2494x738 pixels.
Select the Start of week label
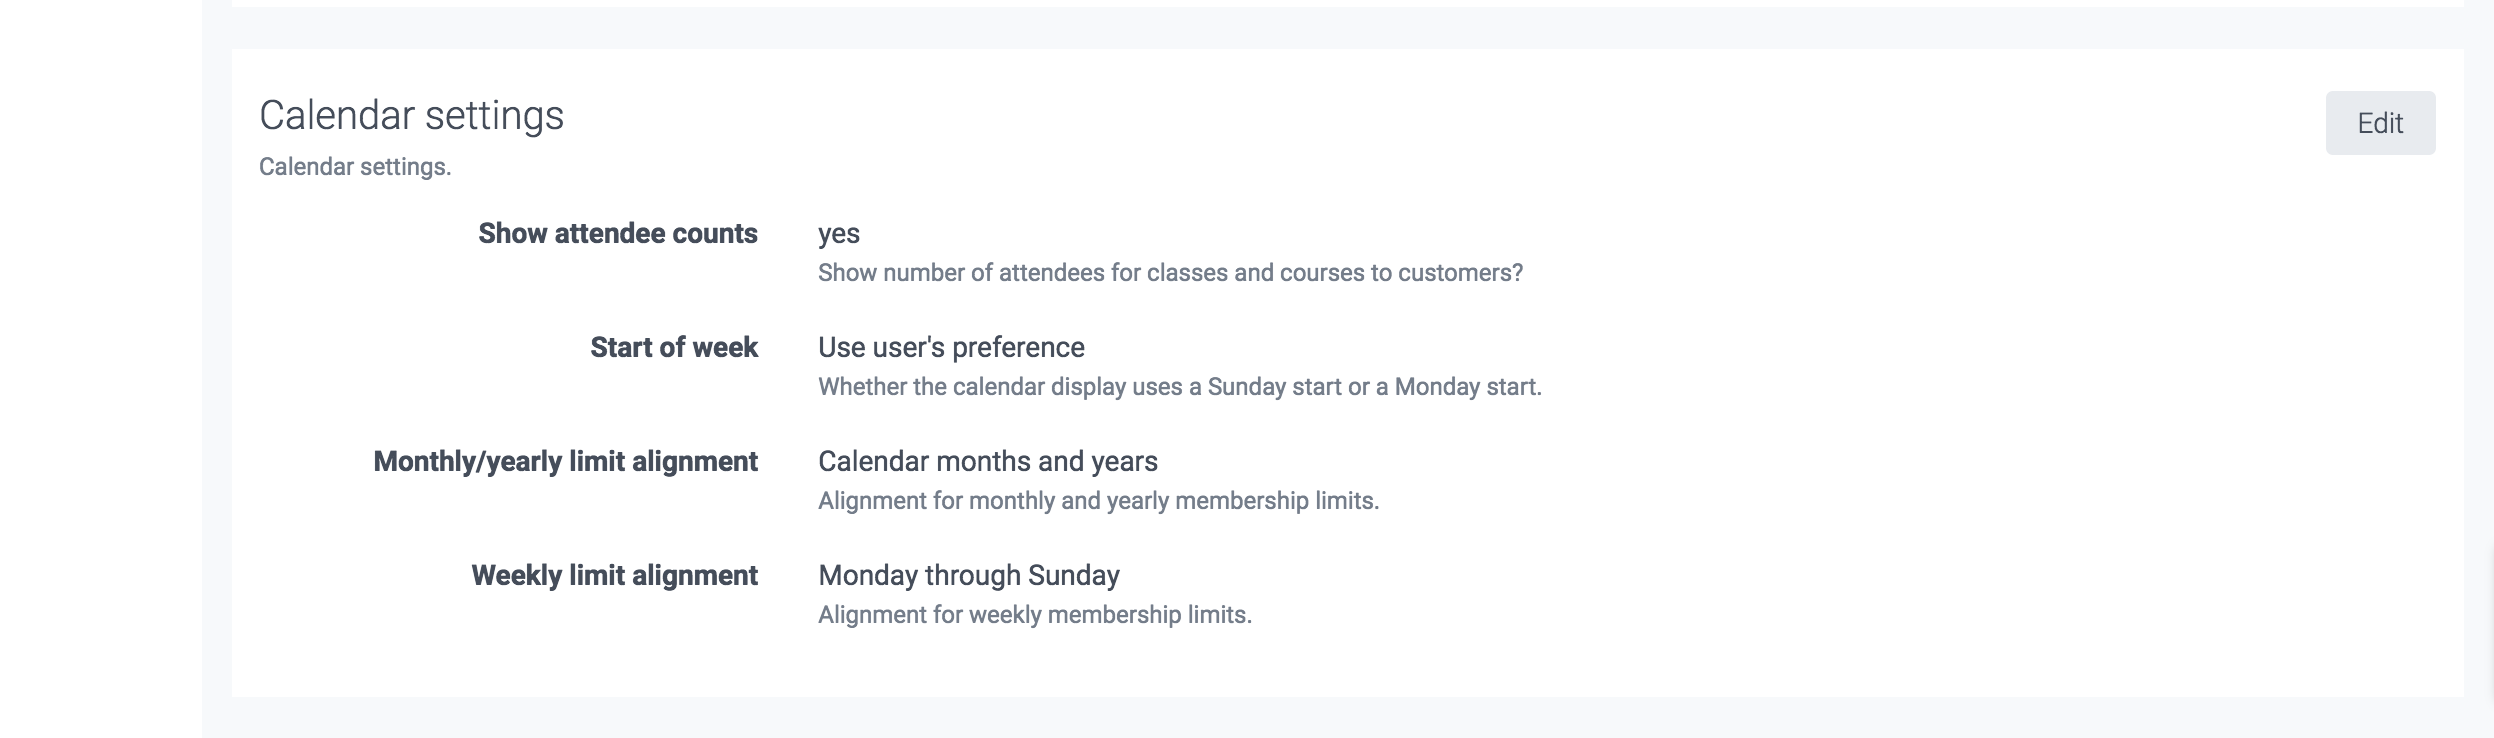(x=673, y=348)
